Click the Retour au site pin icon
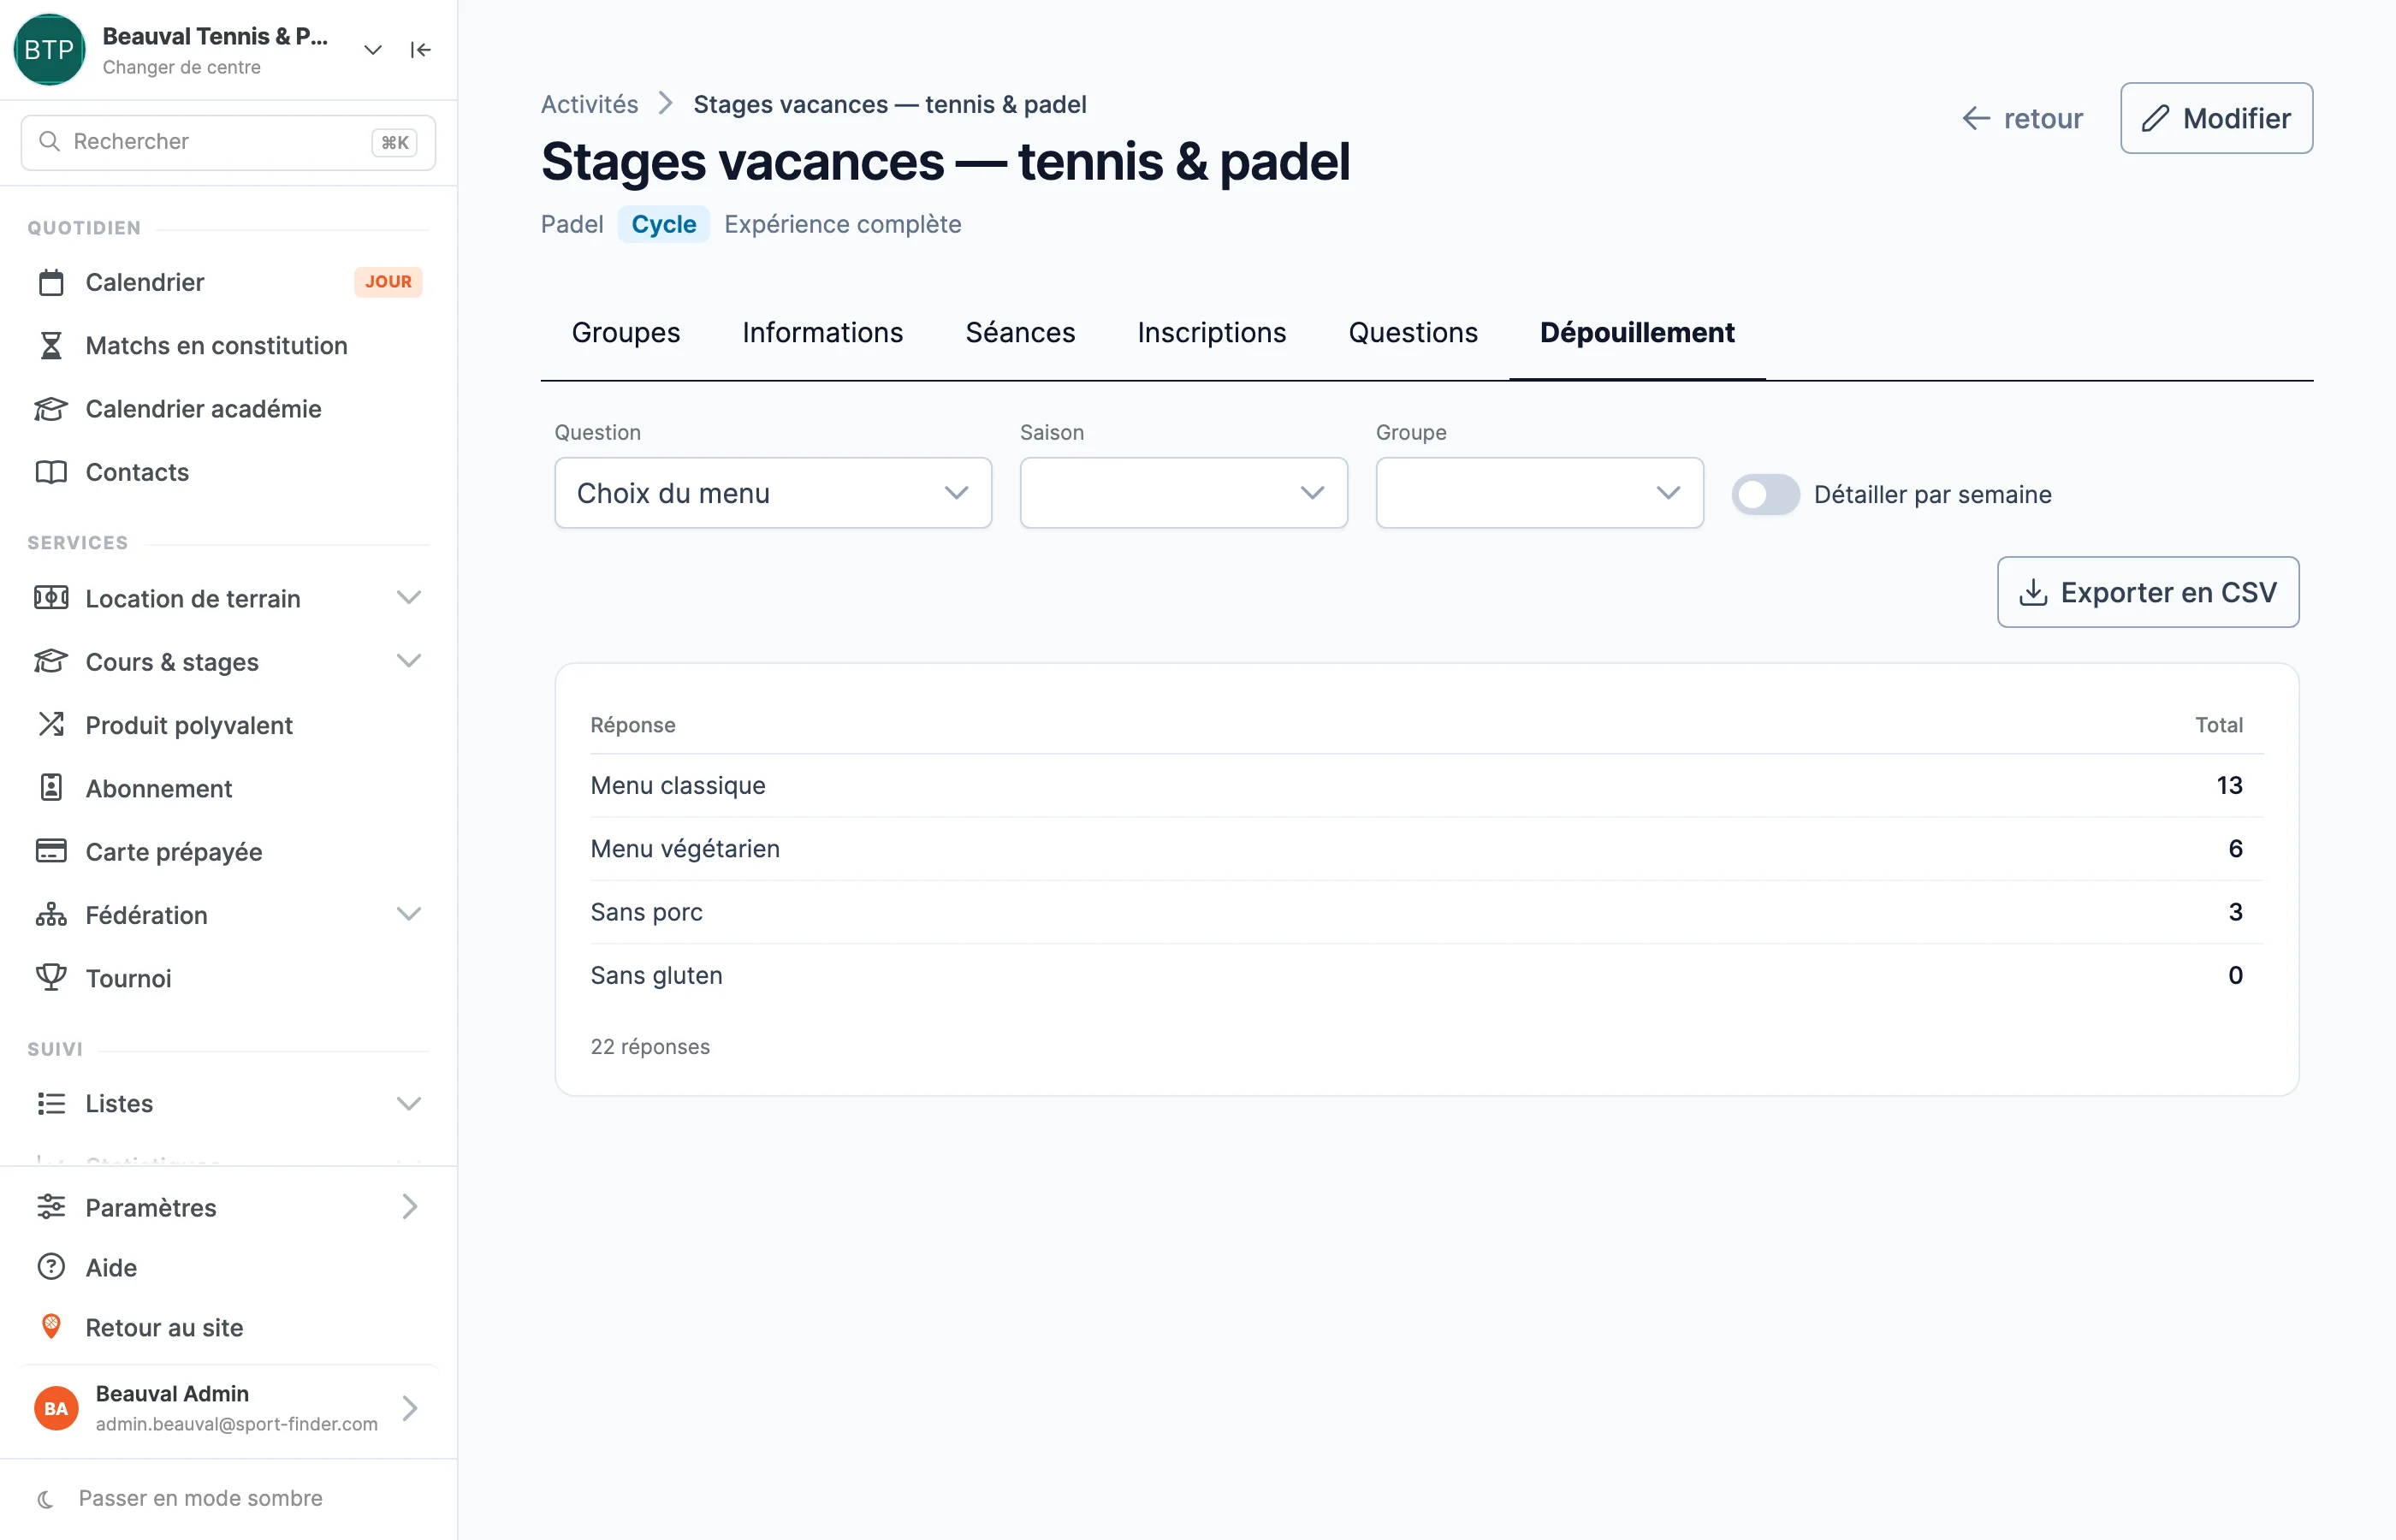 (51, 1327)
